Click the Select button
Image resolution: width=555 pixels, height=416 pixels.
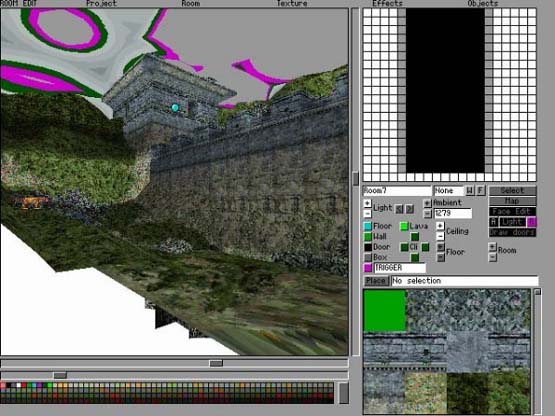click(512, 190)
